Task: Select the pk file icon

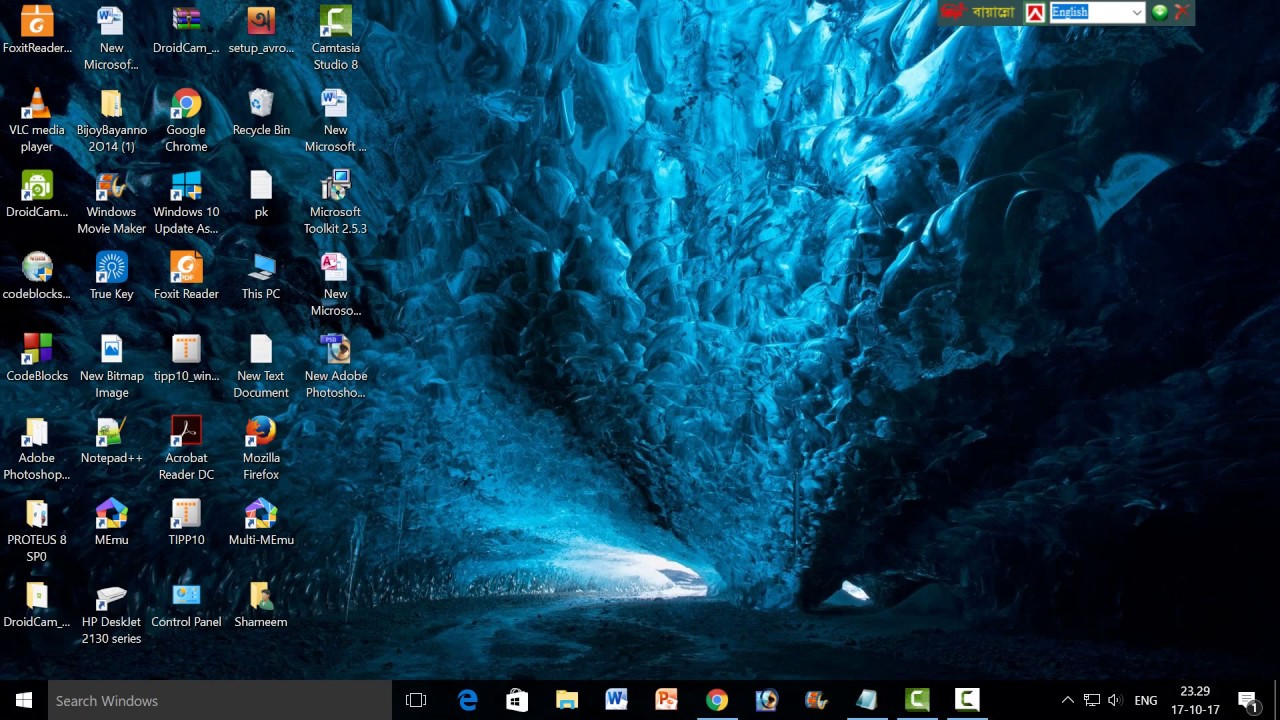Action: point(261,194)
